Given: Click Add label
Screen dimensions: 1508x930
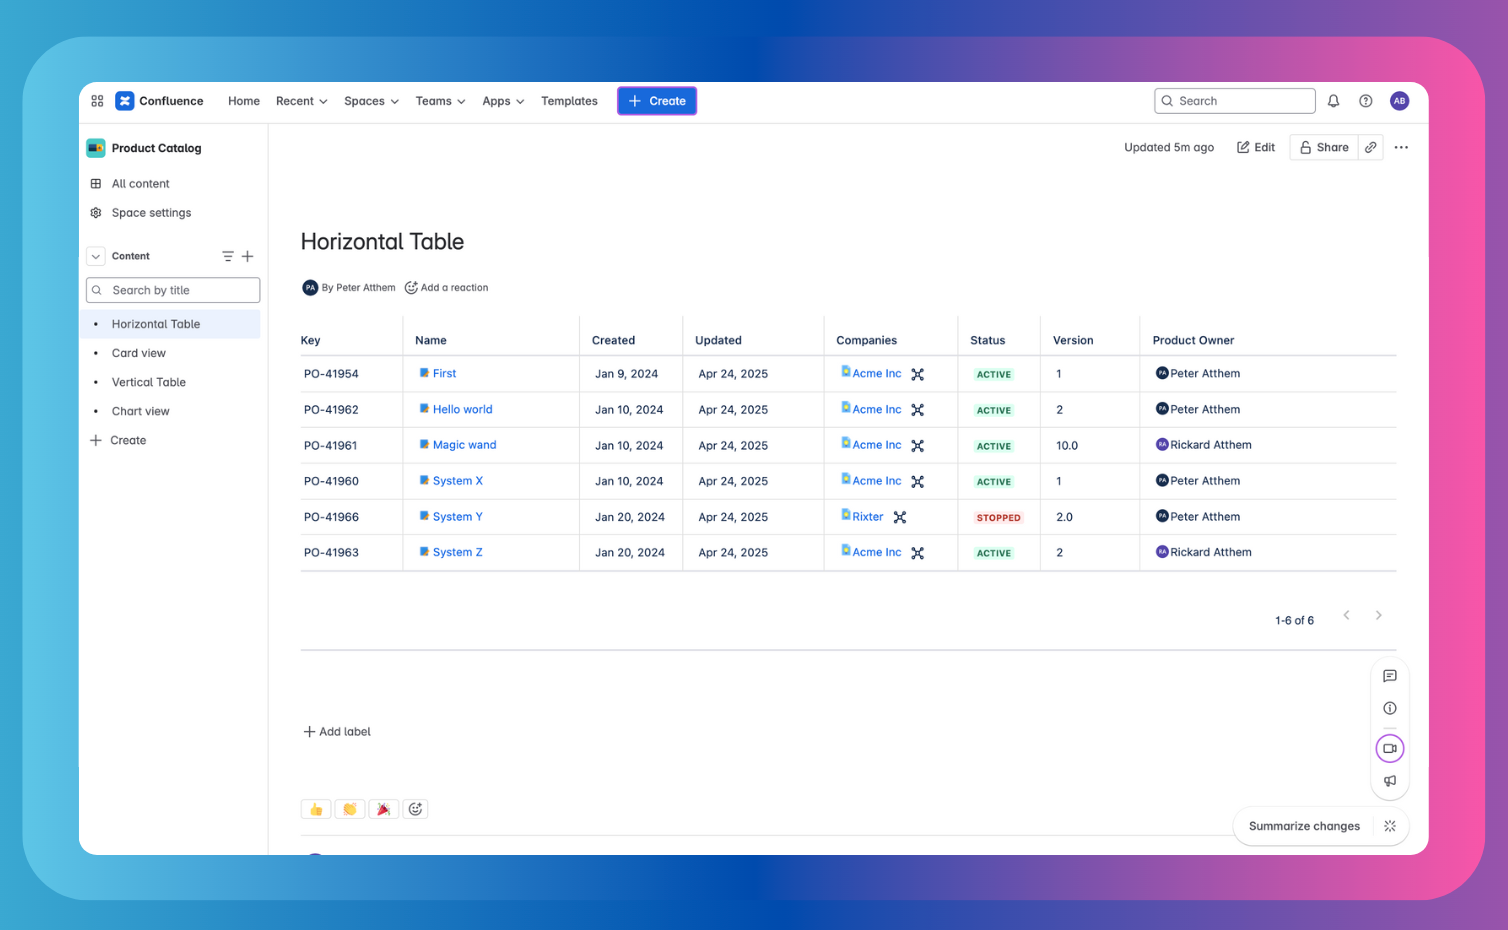Looking at the screenshot, I should pyautogui.click(x=337, y=732).
